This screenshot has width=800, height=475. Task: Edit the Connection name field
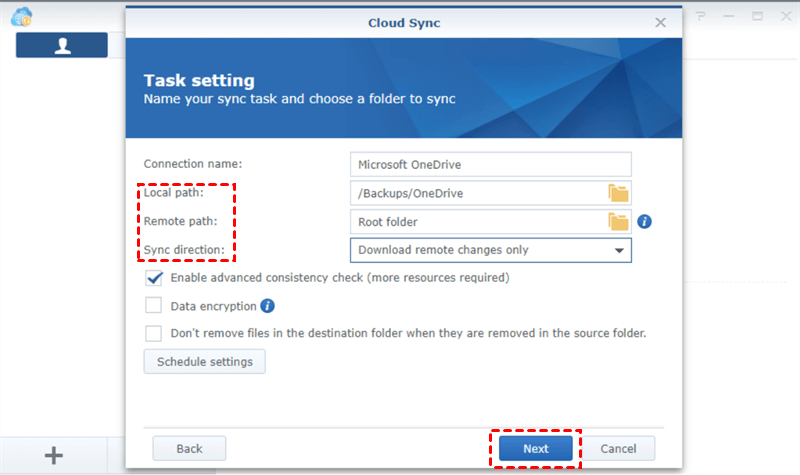pyautogui.click(x=490, y=164)
